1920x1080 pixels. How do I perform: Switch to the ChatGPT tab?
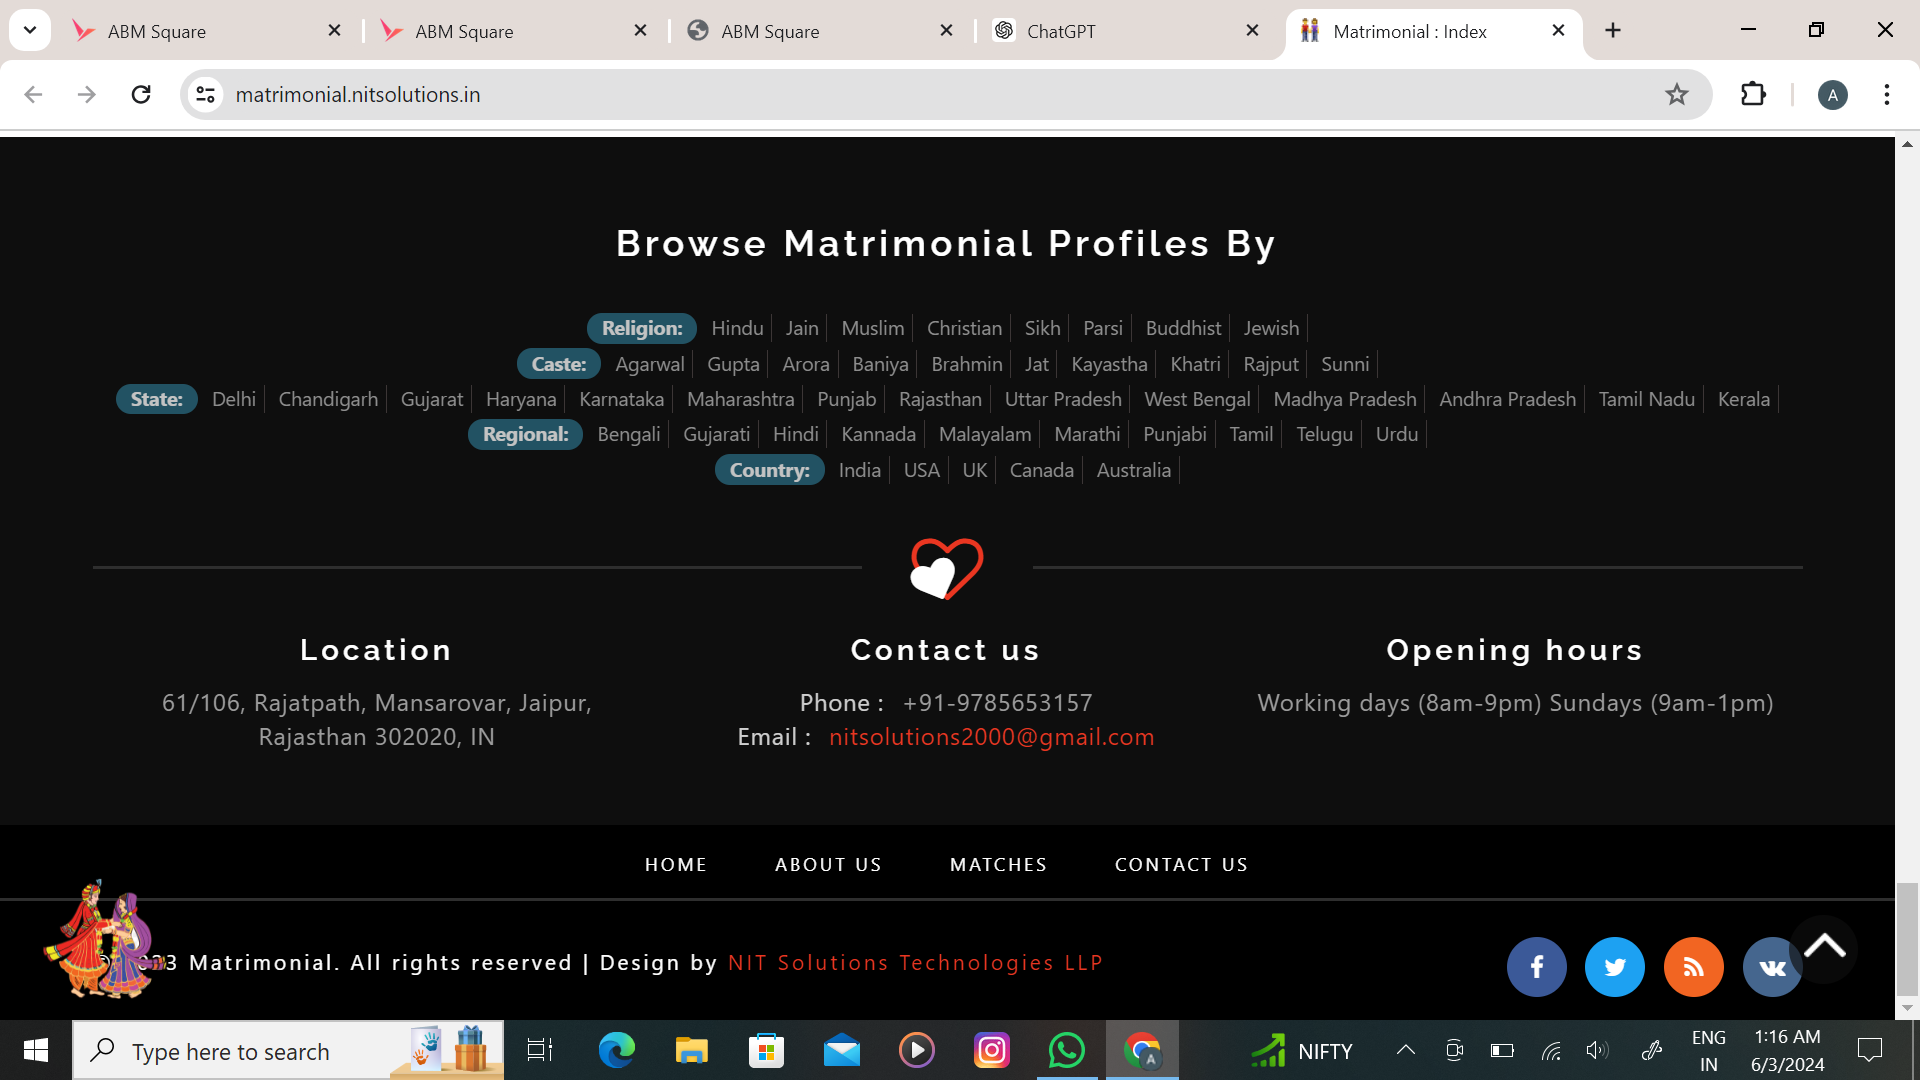pyautogui.click(x=1100, y=31)
